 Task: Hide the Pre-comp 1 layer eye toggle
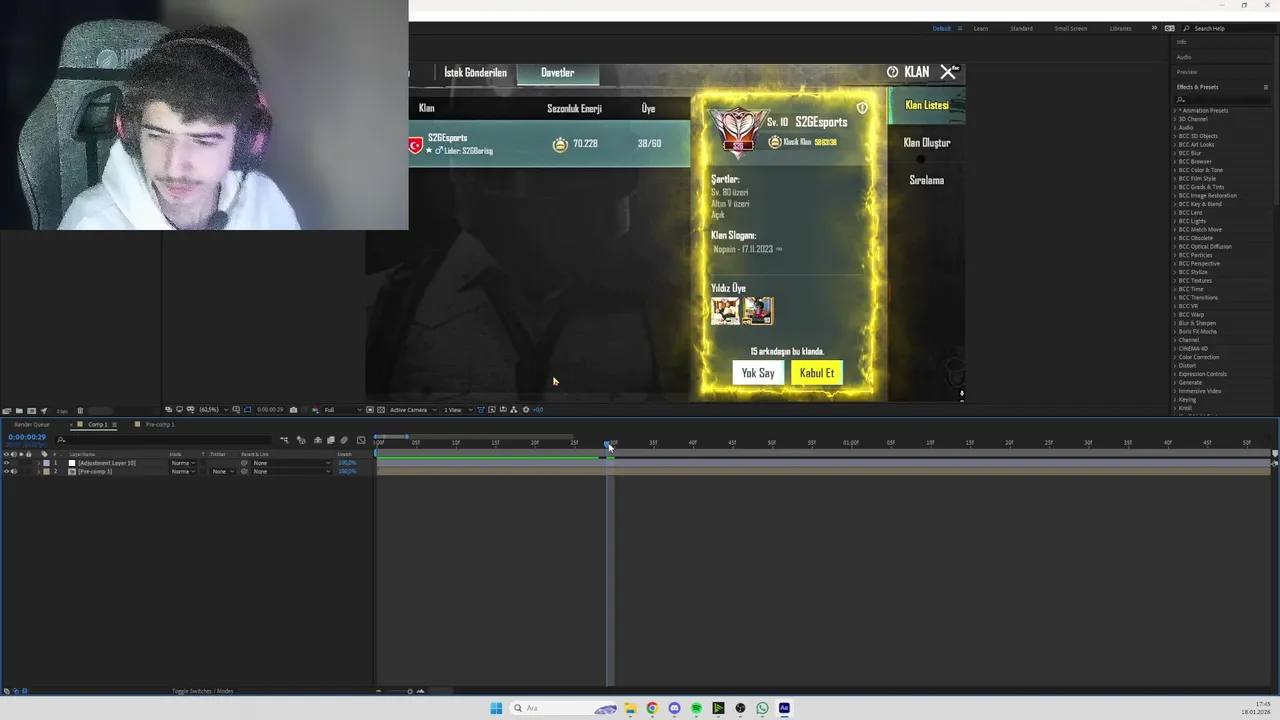[6, 471]
